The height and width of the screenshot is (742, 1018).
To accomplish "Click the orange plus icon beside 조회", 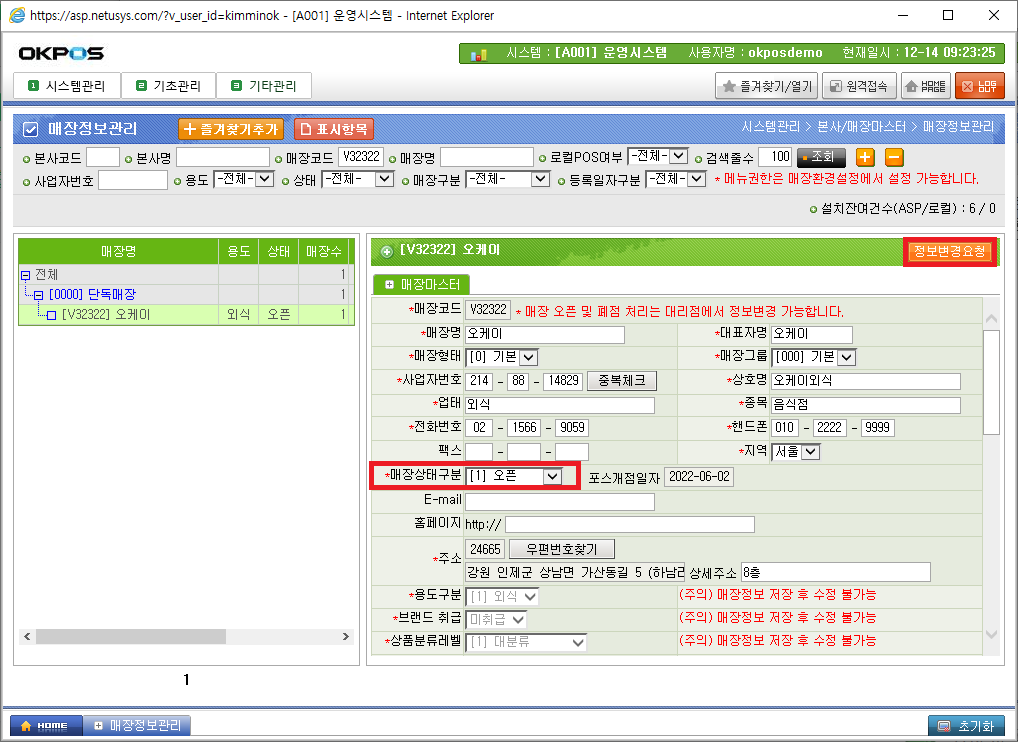I will point(865,157).
